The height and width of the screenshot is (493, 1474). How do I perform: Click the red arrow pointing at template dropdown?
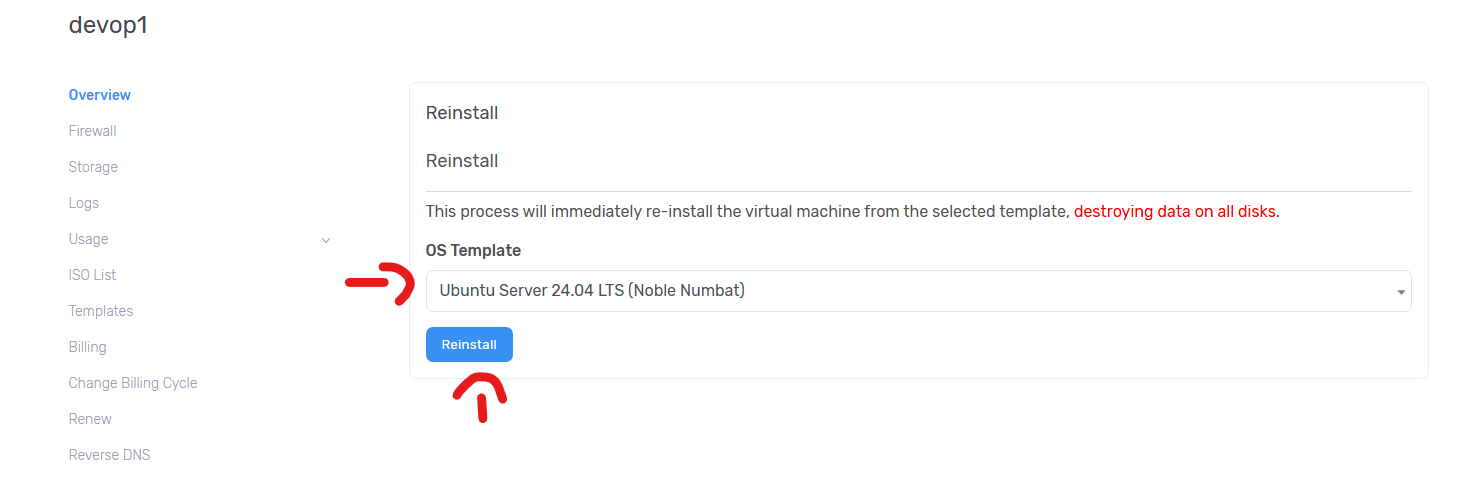pyautogui.click(x=380, y=284)
